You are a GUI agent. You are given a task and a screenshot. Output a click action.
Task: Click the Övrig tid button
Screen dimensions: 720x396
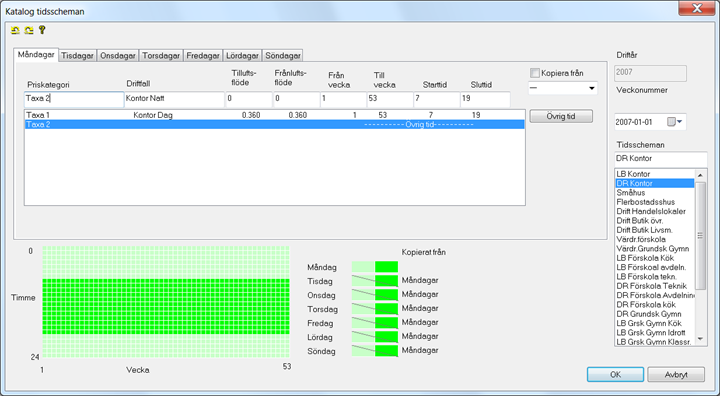(561, 116)
